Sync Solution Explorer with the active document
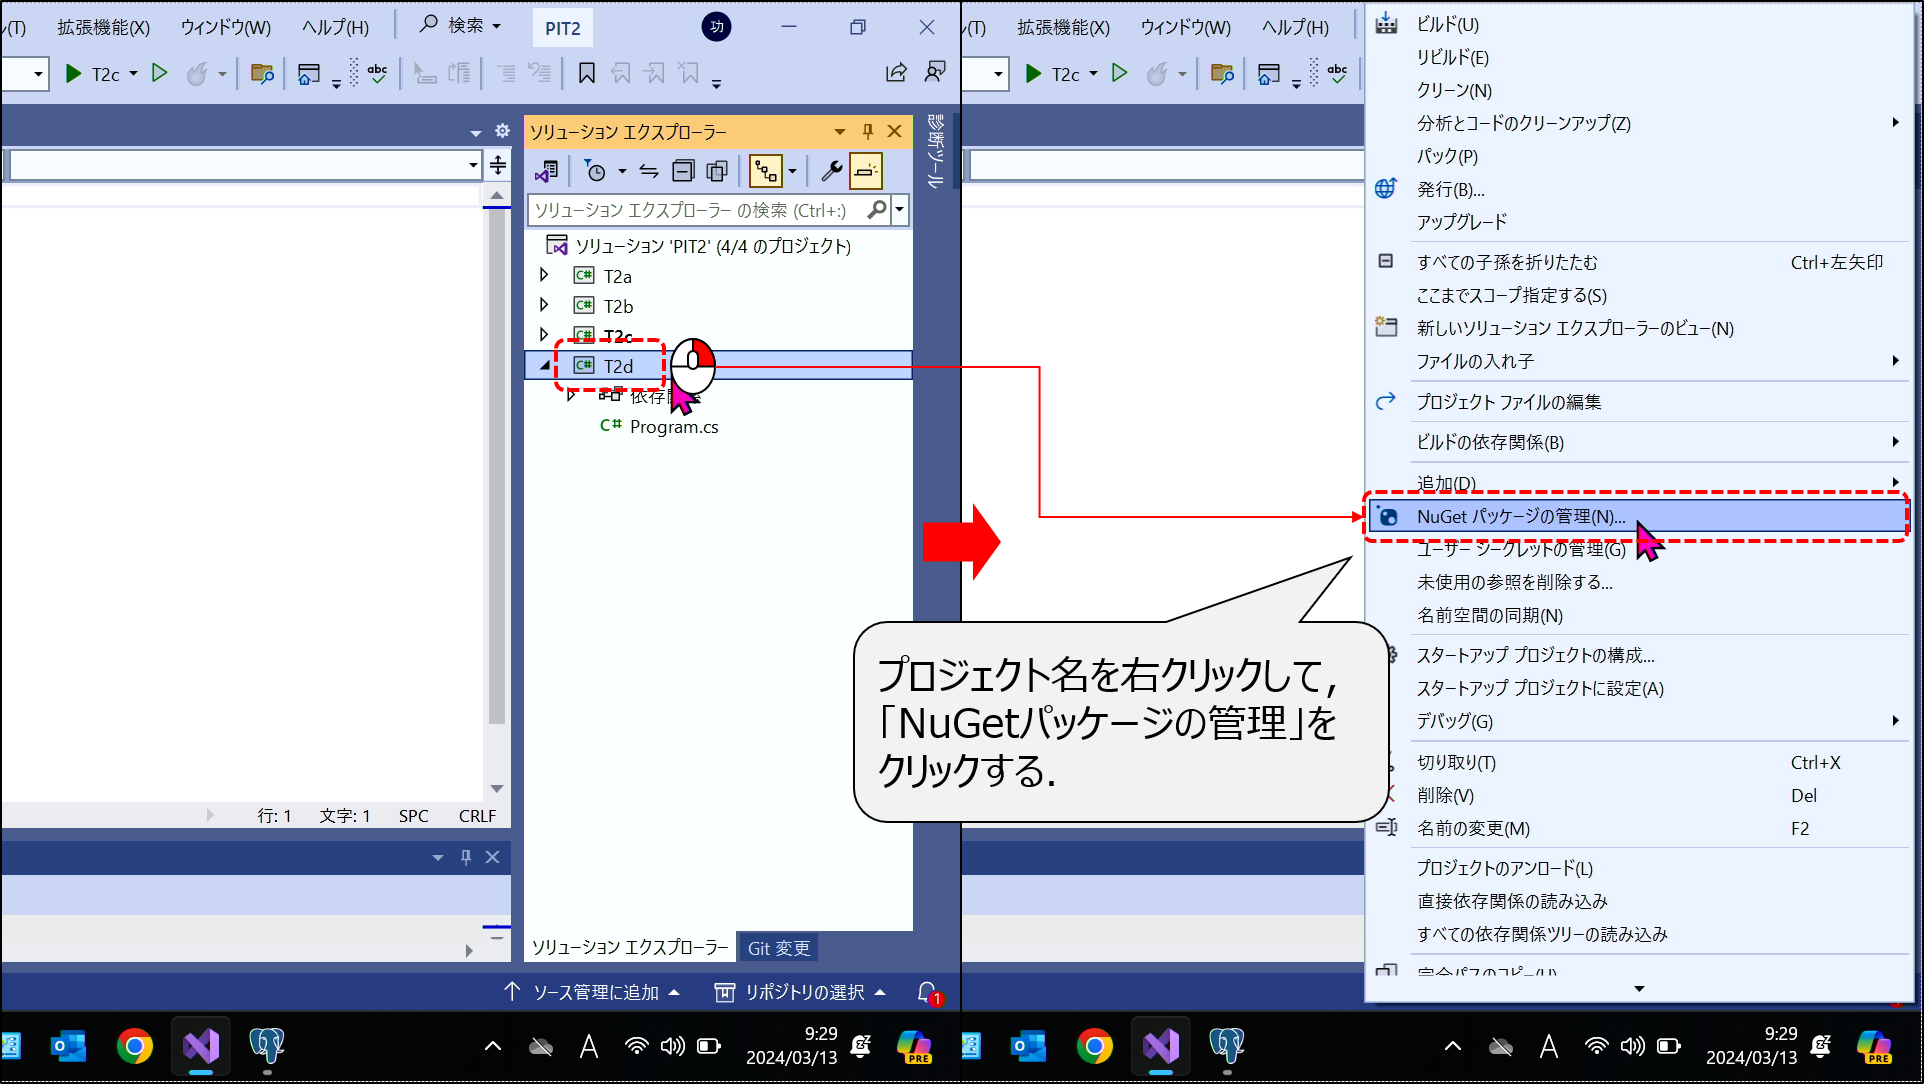This screenshot has width=1924, height=1084. click(649, 172)
